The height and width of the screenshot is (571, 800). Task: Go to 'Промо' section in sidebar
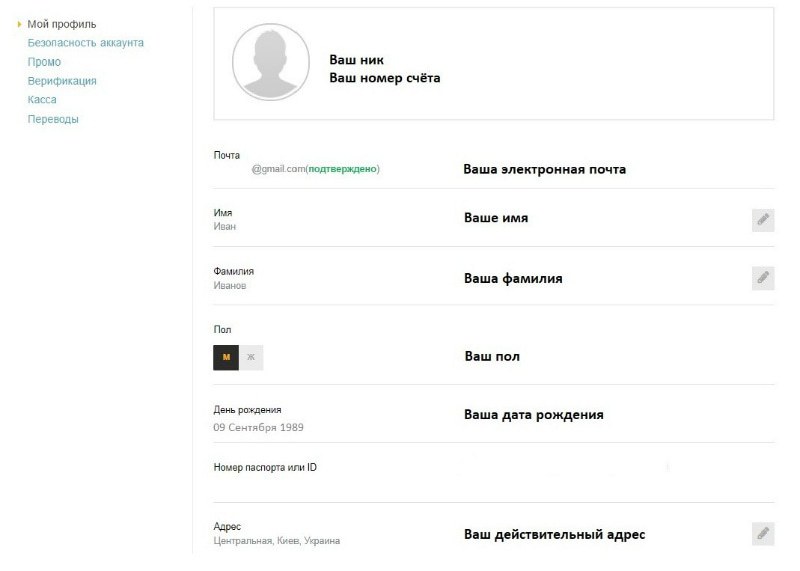tap(44, 62)
